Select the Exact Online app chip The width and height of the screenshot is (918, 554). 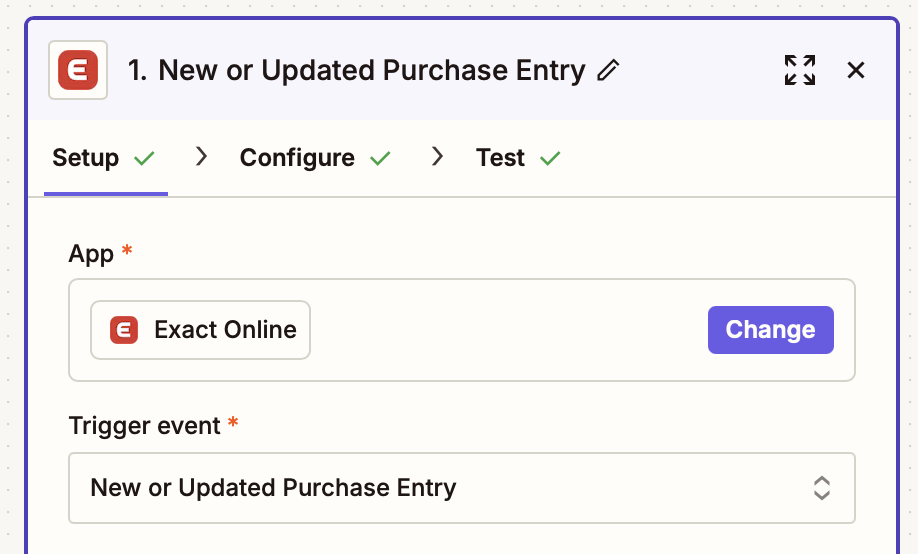tap(200, 330)
